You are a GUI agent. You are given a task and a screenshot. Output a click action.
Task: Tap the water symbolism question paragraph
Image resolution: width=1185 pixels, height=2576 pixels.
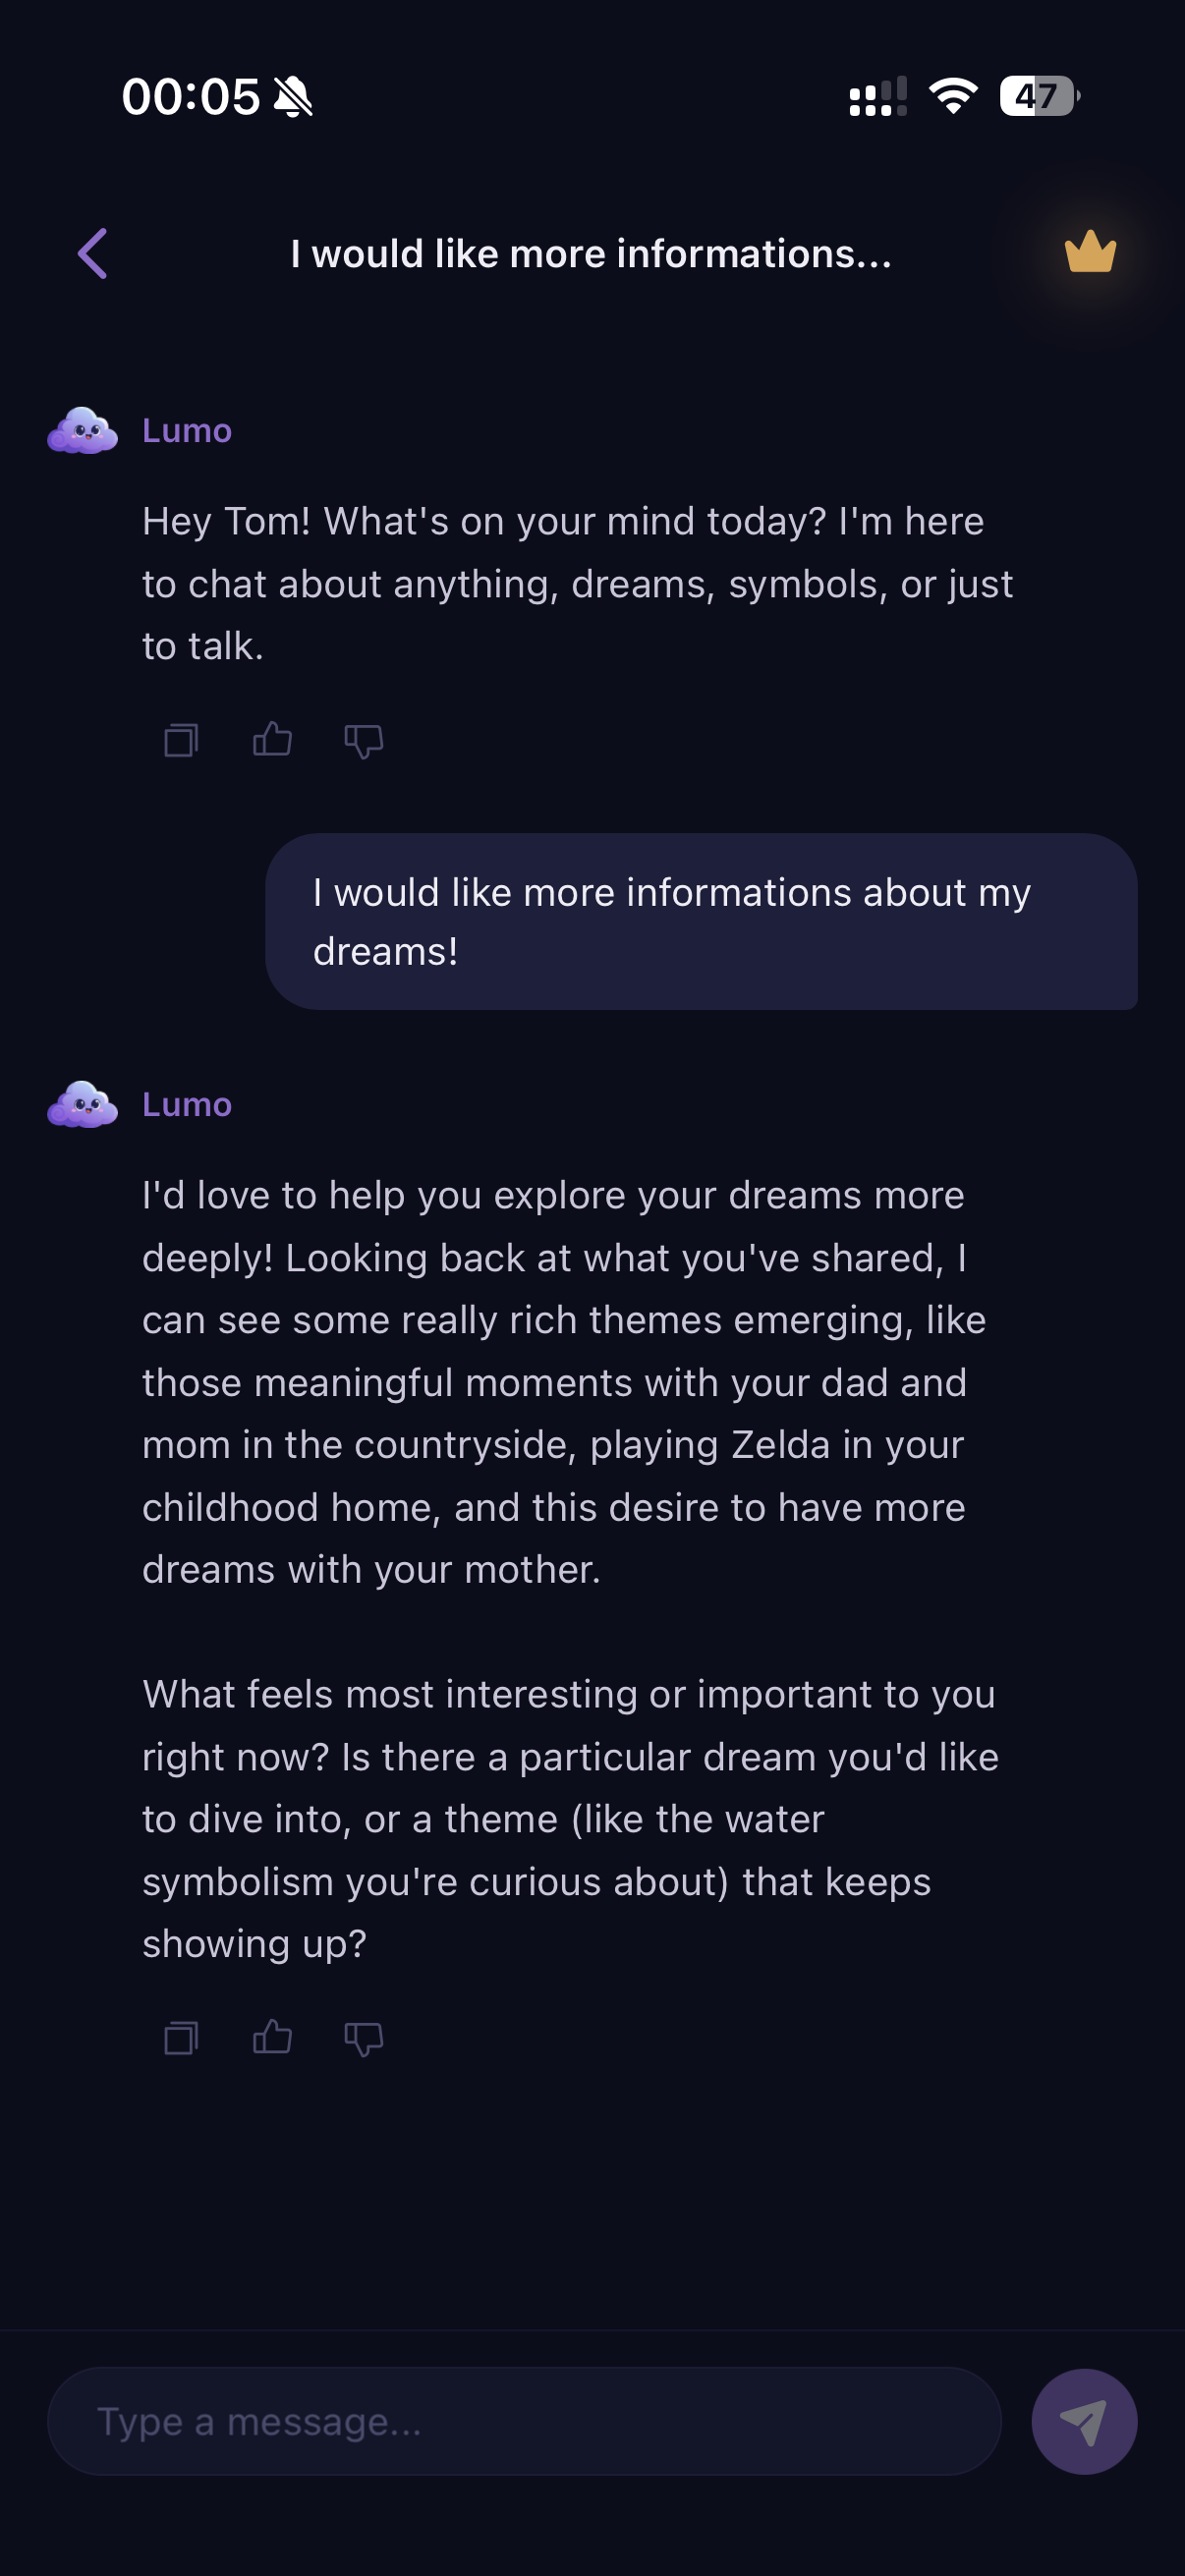(x=570, y=1818)
